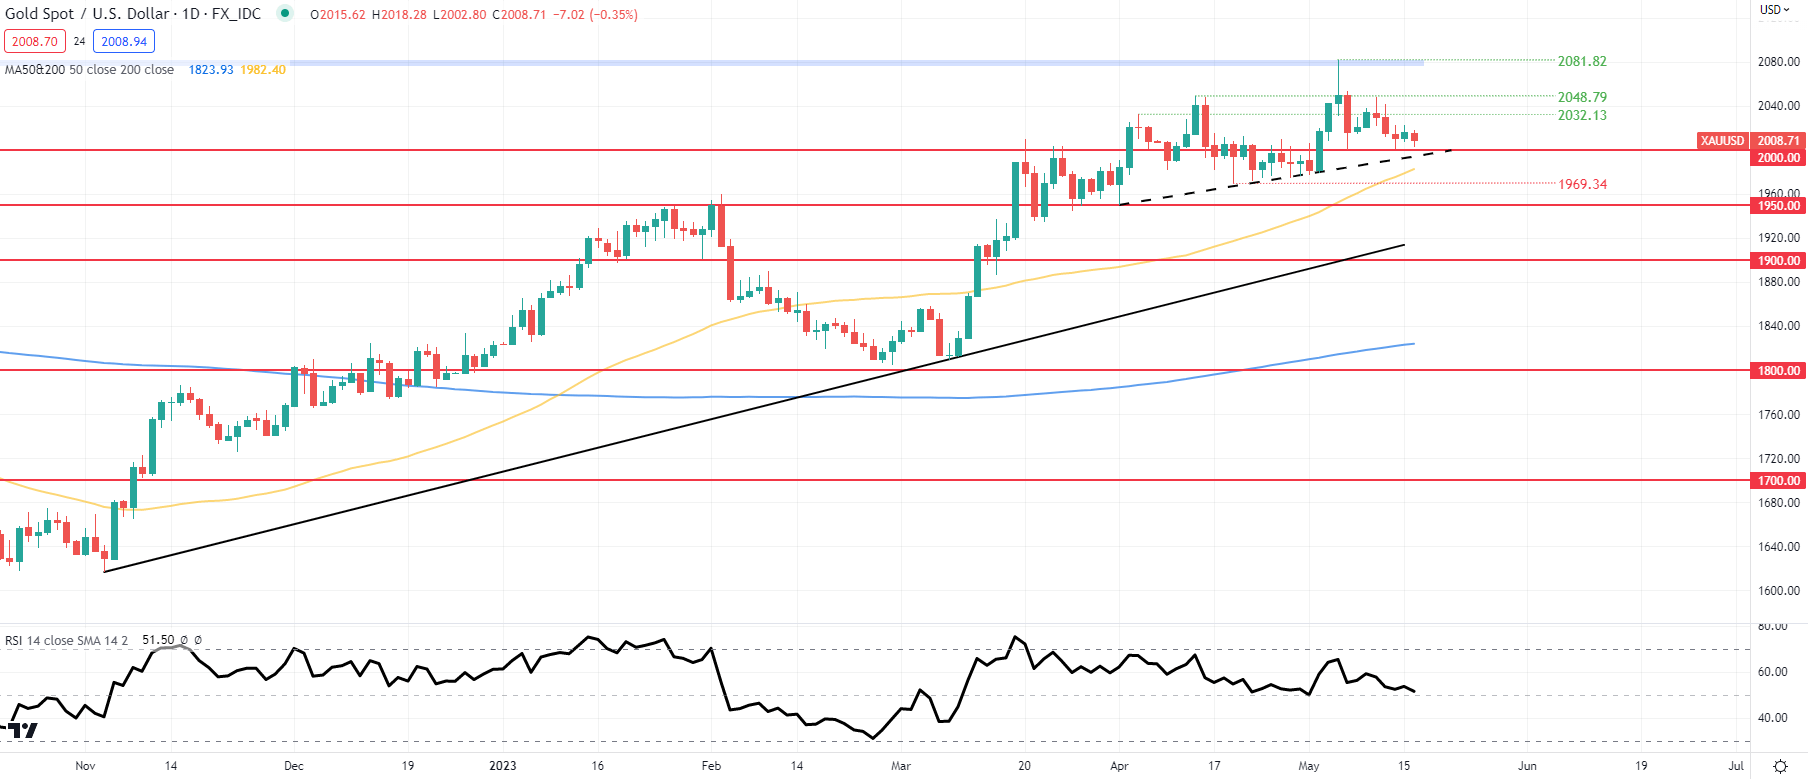The width and height of the screenshot is (1808, 779).
Task: Click the 2000.00 horizontal line price label
Action: [1779, 158]
